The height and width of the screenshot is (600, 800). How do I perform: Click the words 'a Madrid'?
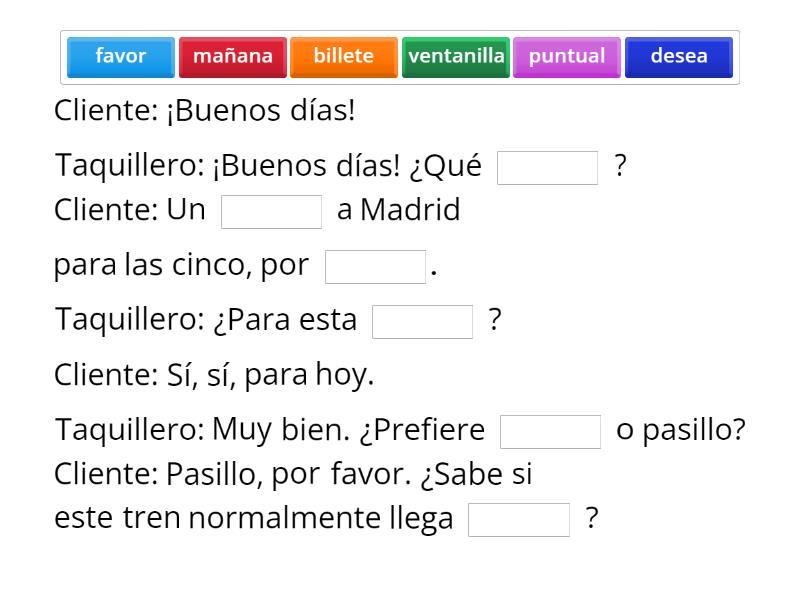399,211
